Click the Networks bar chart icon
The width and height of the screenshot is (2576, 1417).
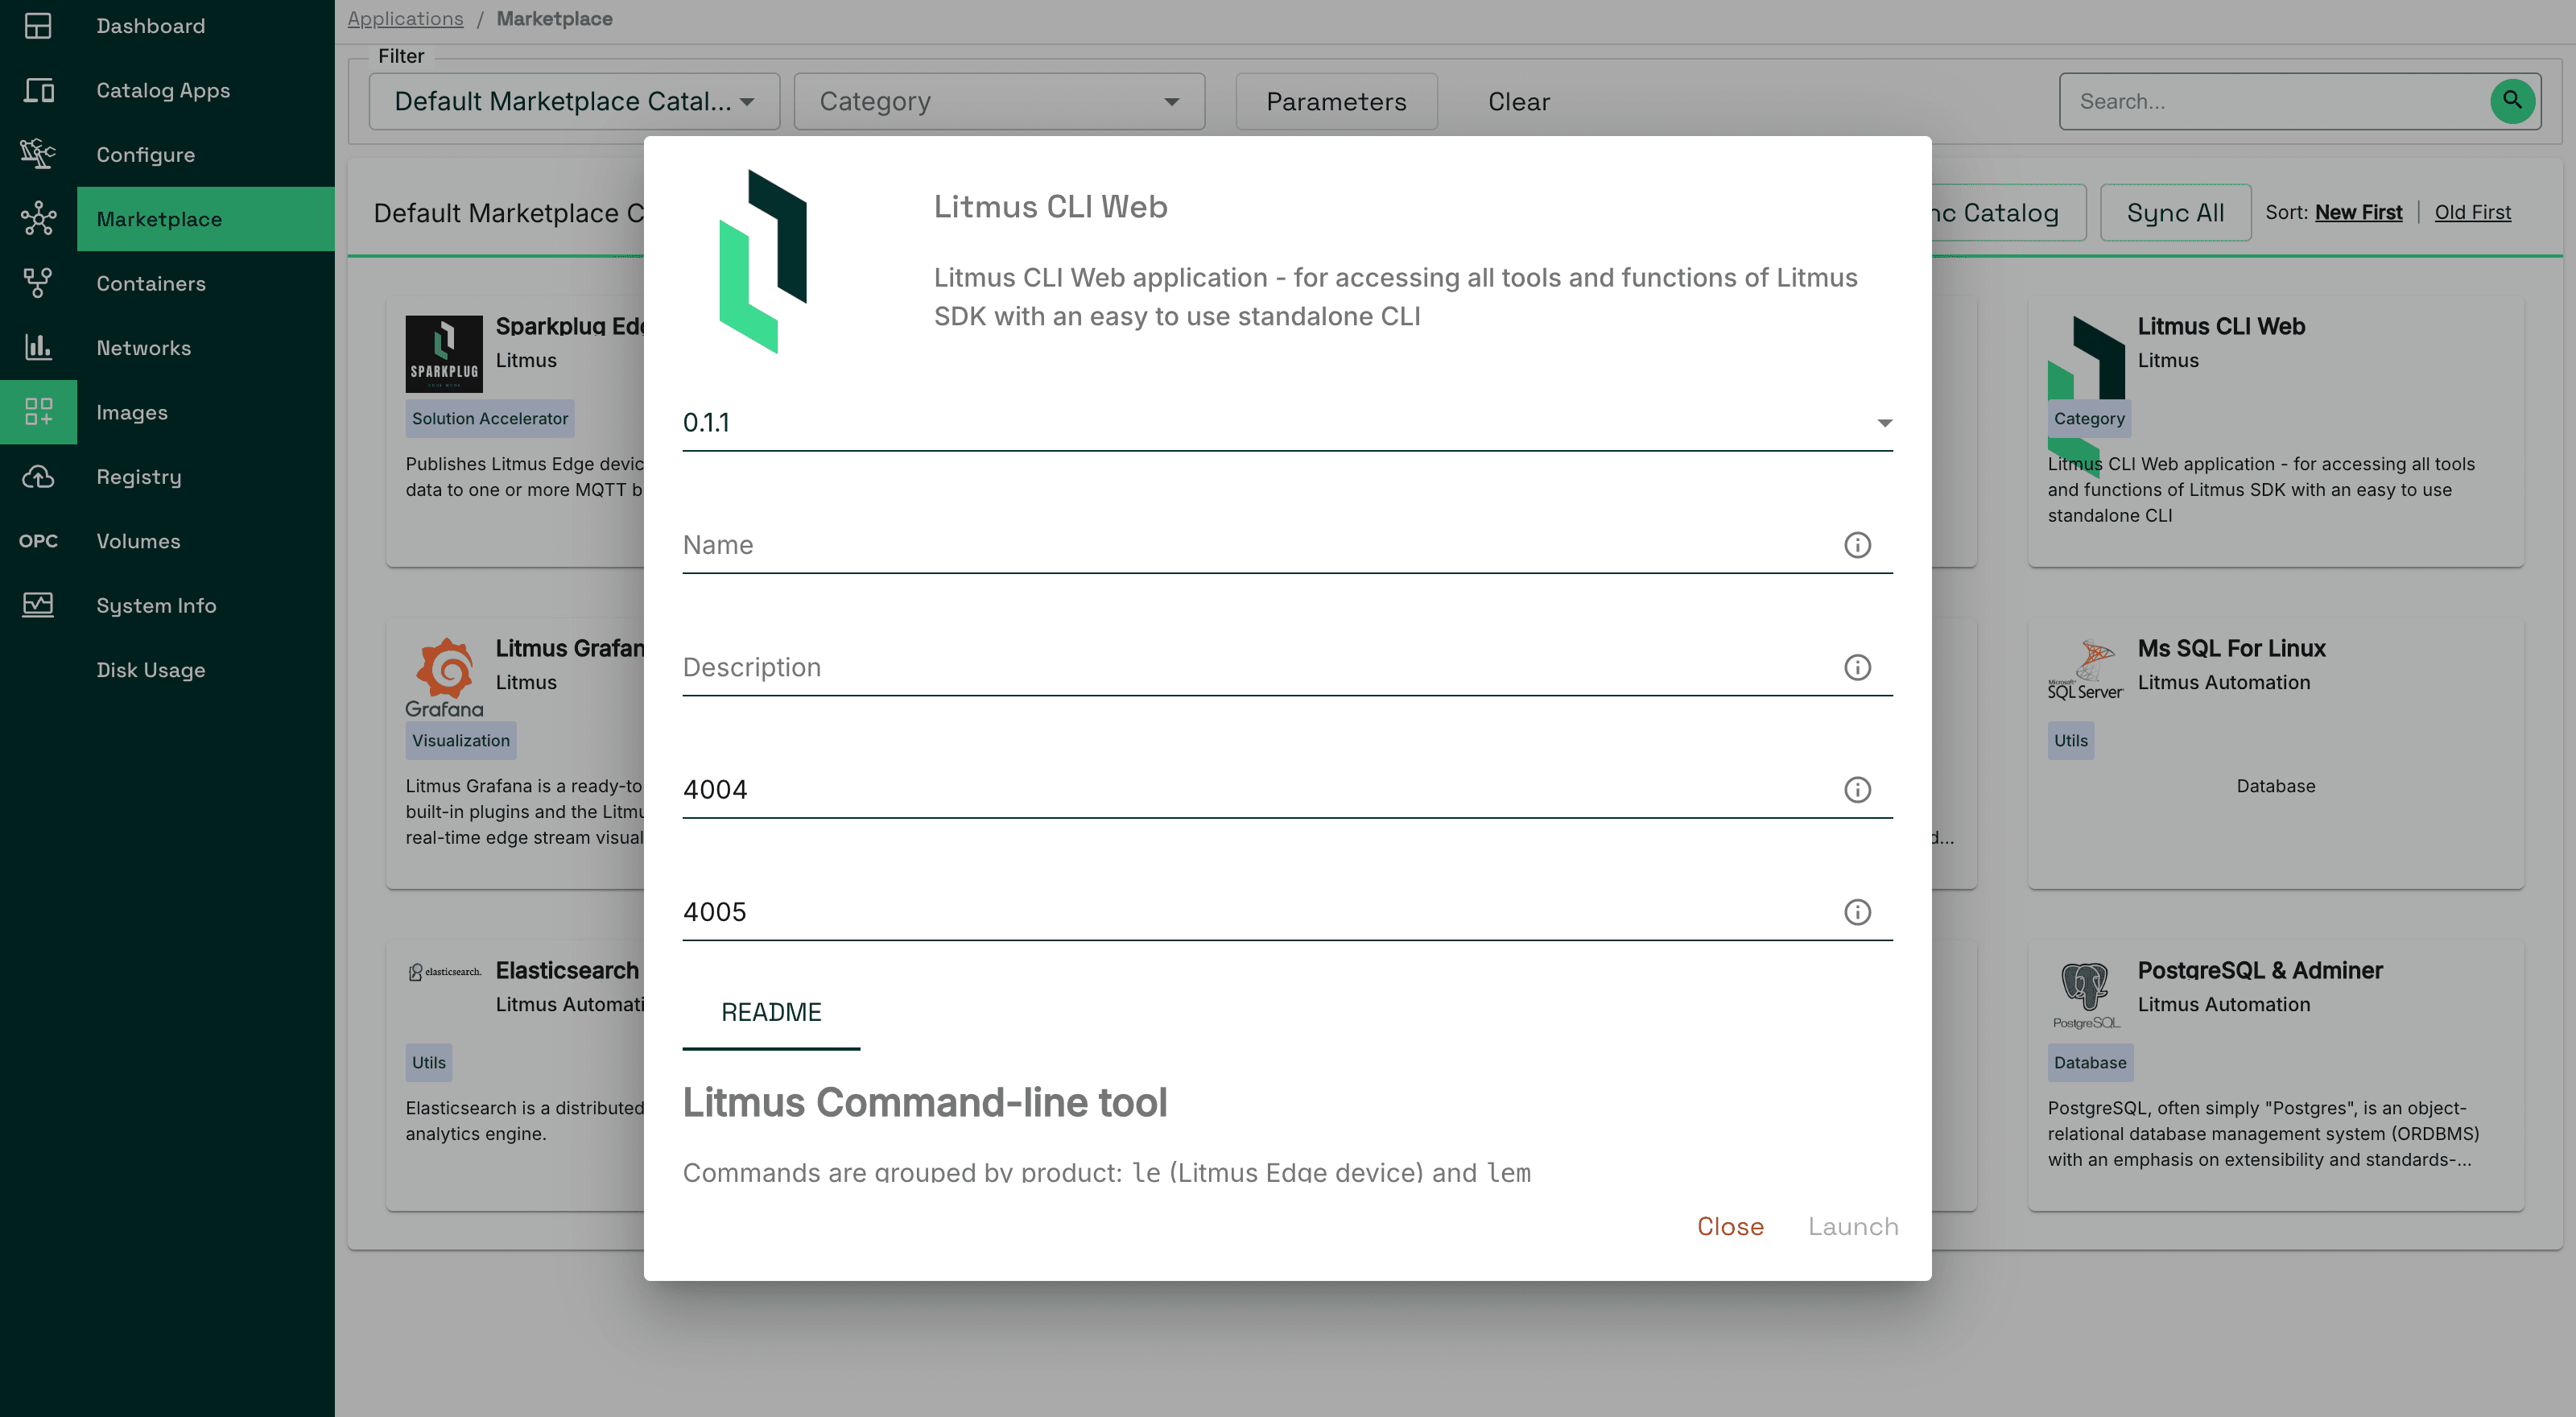point(38,347)
